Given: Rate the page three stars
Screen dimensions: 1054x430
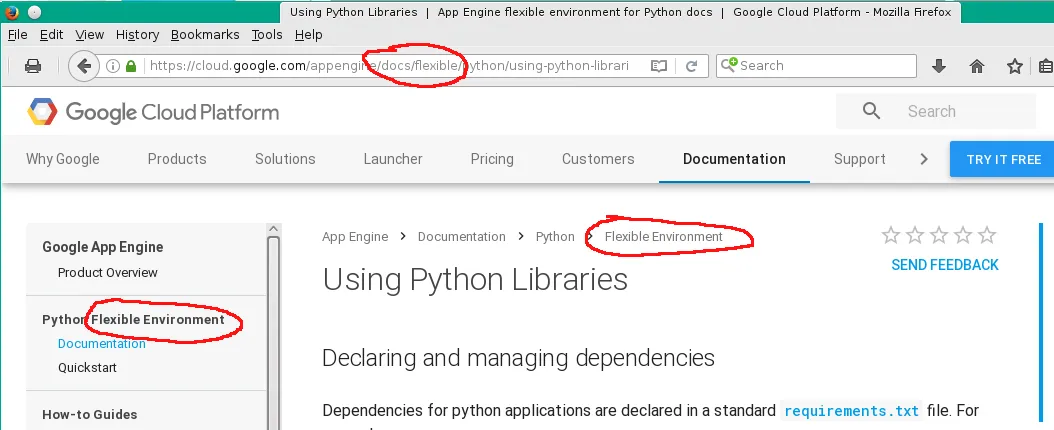Looking at the screenshot, I should [x=939, y=236].
